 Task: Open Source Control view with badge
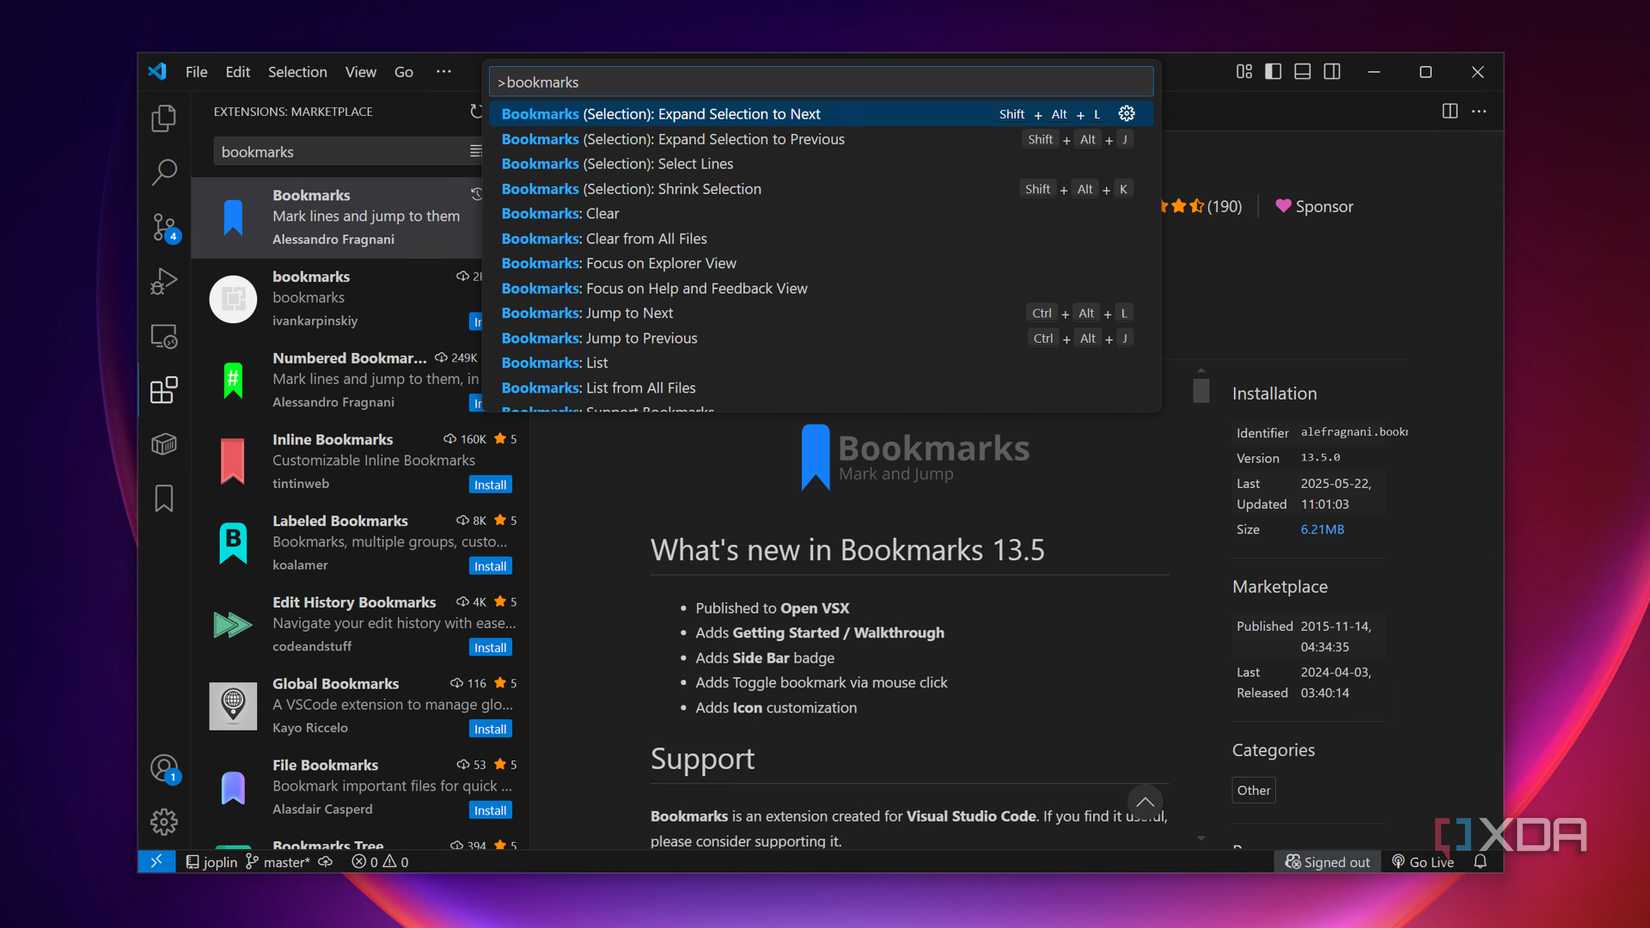[x=164, y=227]
